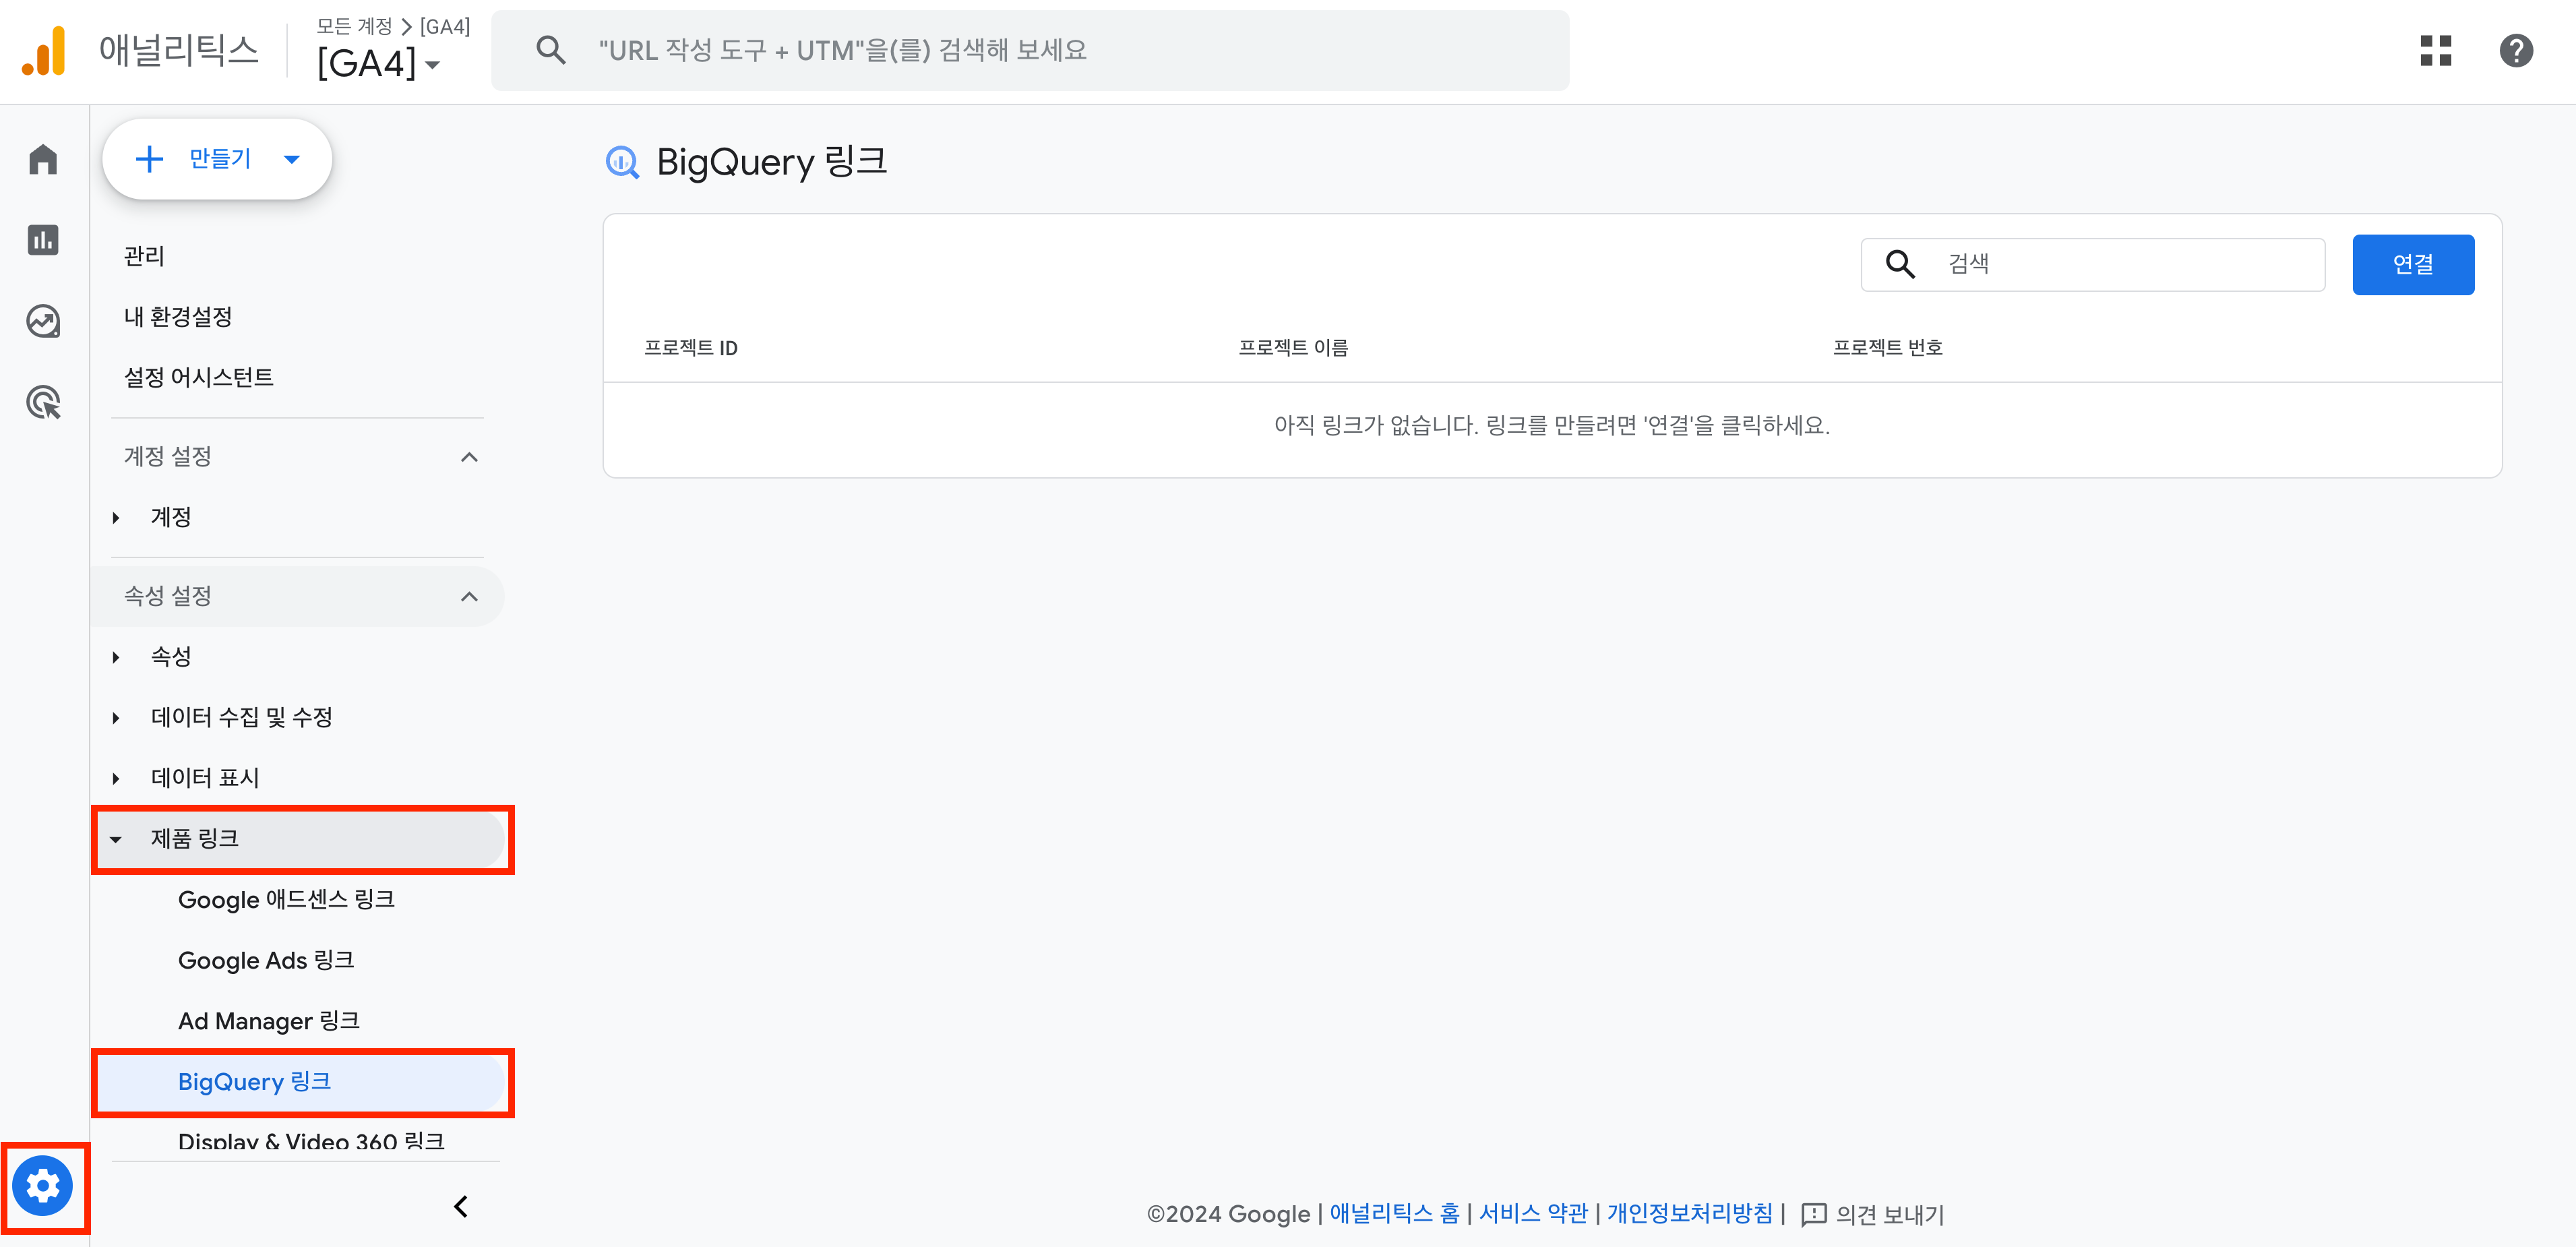
Task: Open the 애널리틱스 홈 footer link
Action: point(1394,1214)
